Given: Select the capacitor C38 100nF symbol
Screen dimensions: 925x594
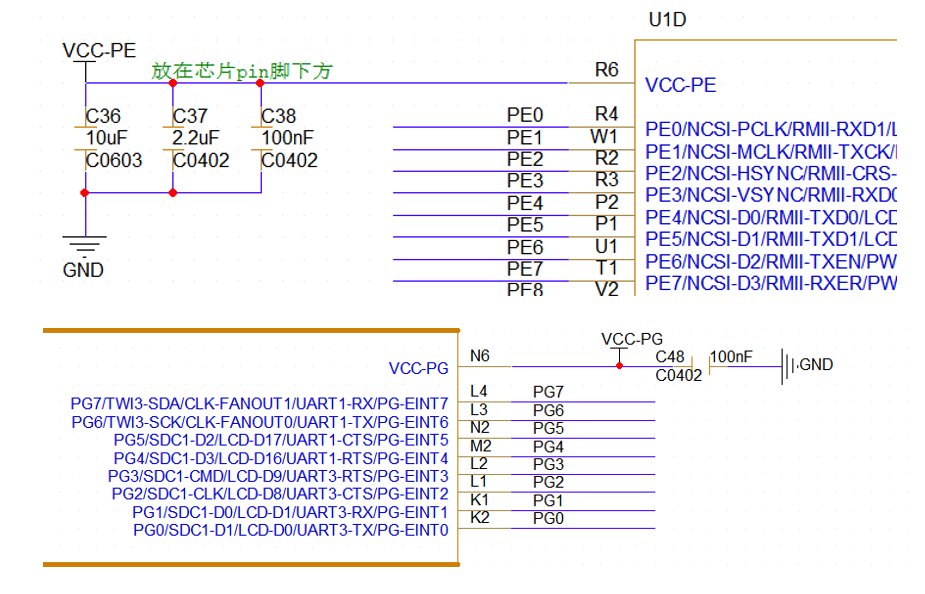Looking at the screenshot, I should (261, 139).
